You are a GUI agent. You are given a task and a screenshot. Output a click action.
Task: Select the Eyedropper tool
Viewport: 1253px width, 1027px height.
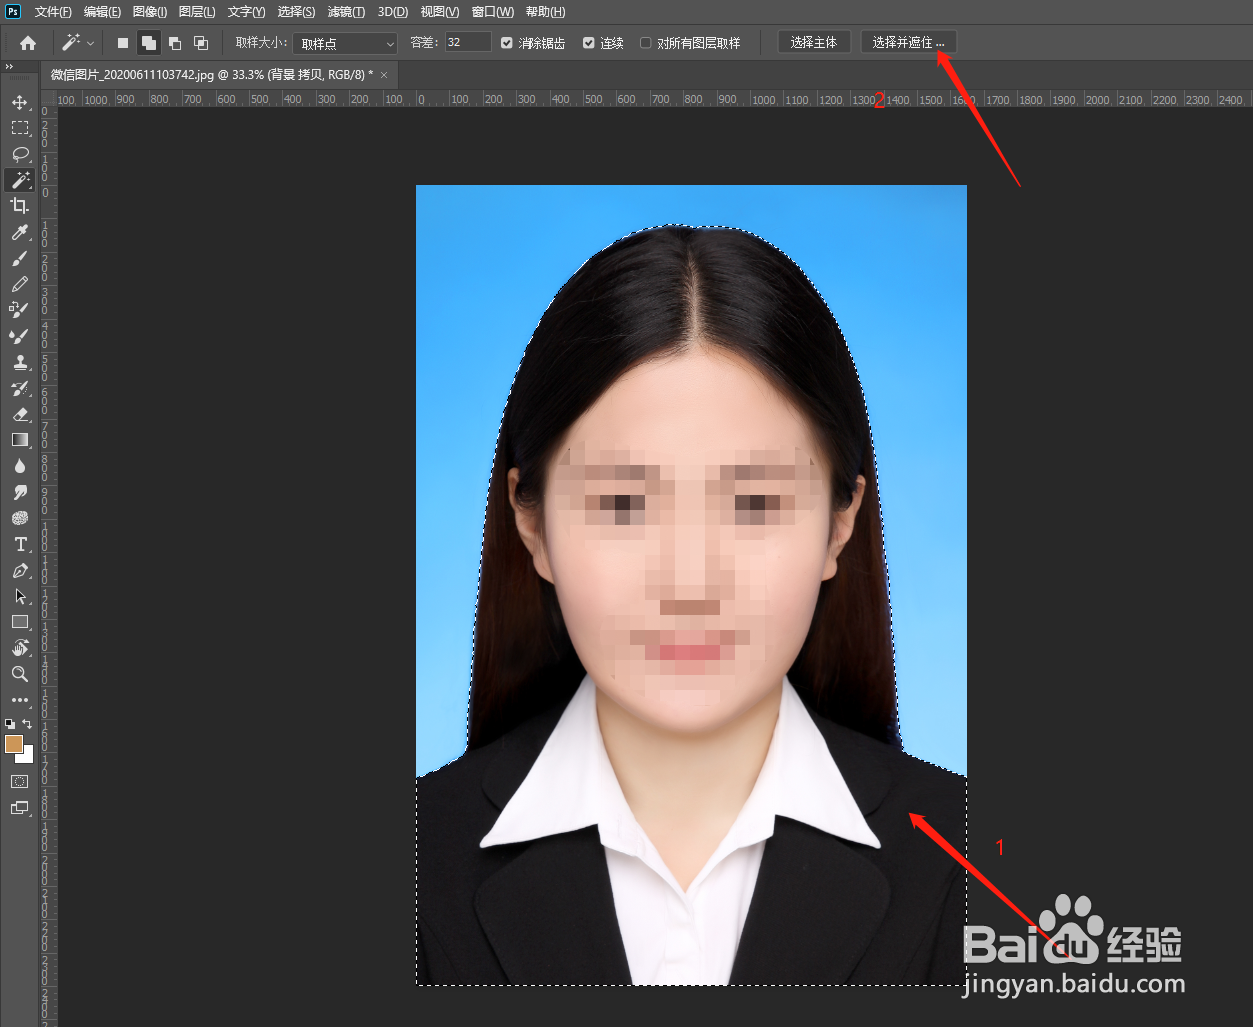click(20, 232)
